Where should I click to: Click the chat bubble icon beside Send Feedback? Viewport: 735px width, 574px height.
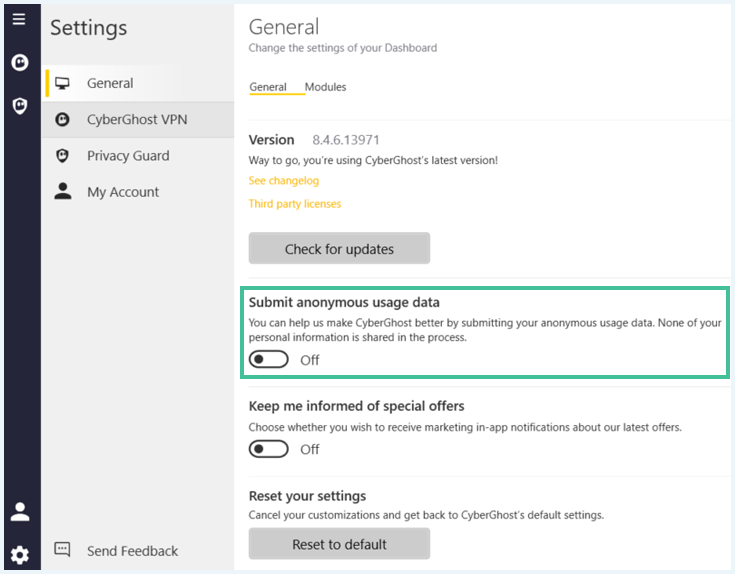(x=62, y=549)
